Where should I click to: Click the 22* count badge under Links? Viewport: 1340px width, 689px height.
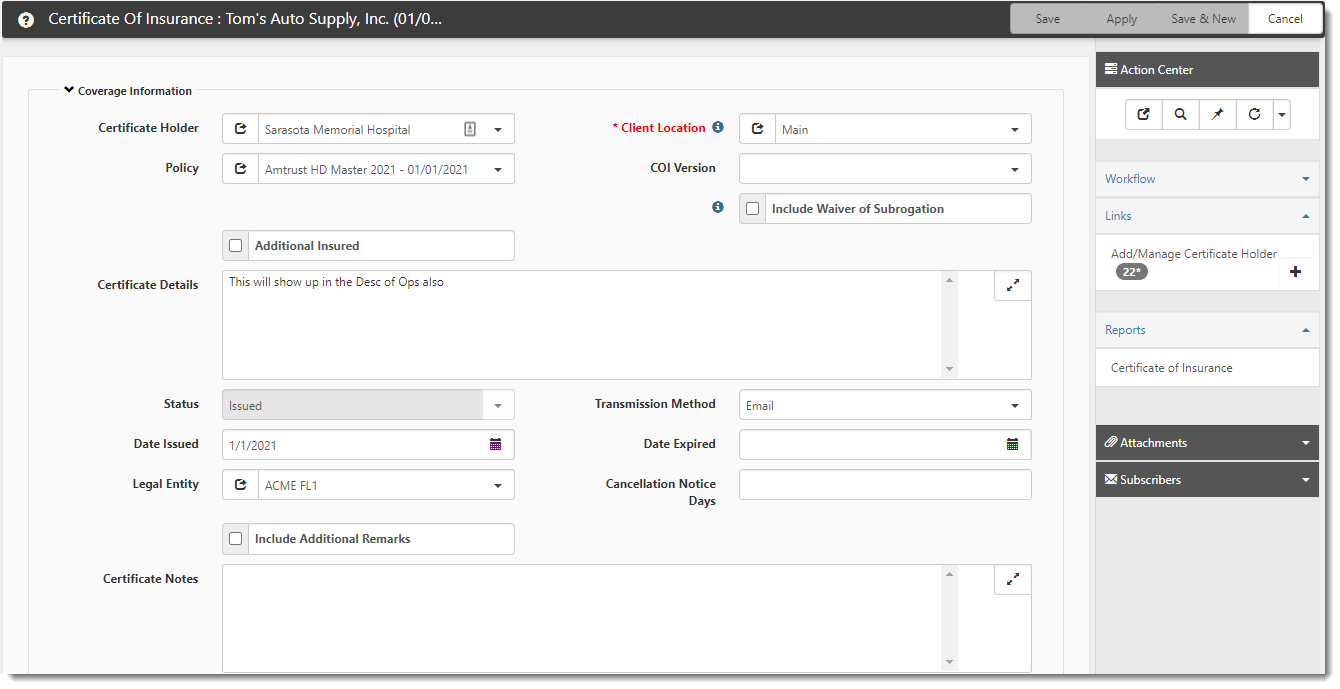tap(1132, 272)
